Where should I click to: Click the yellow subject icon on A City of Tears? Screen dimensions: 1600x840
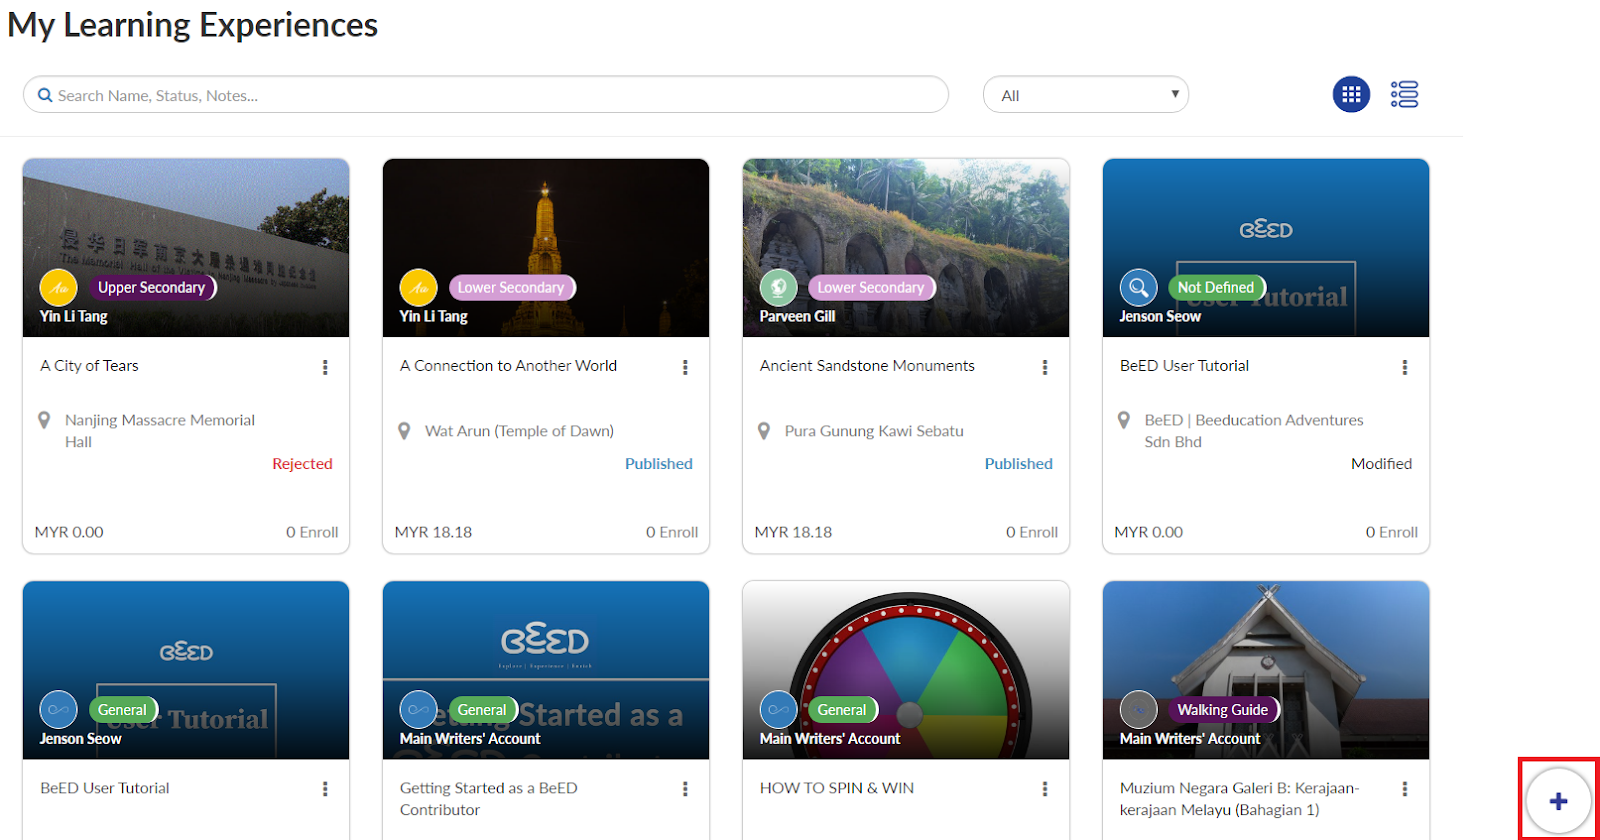click(58, 288)
